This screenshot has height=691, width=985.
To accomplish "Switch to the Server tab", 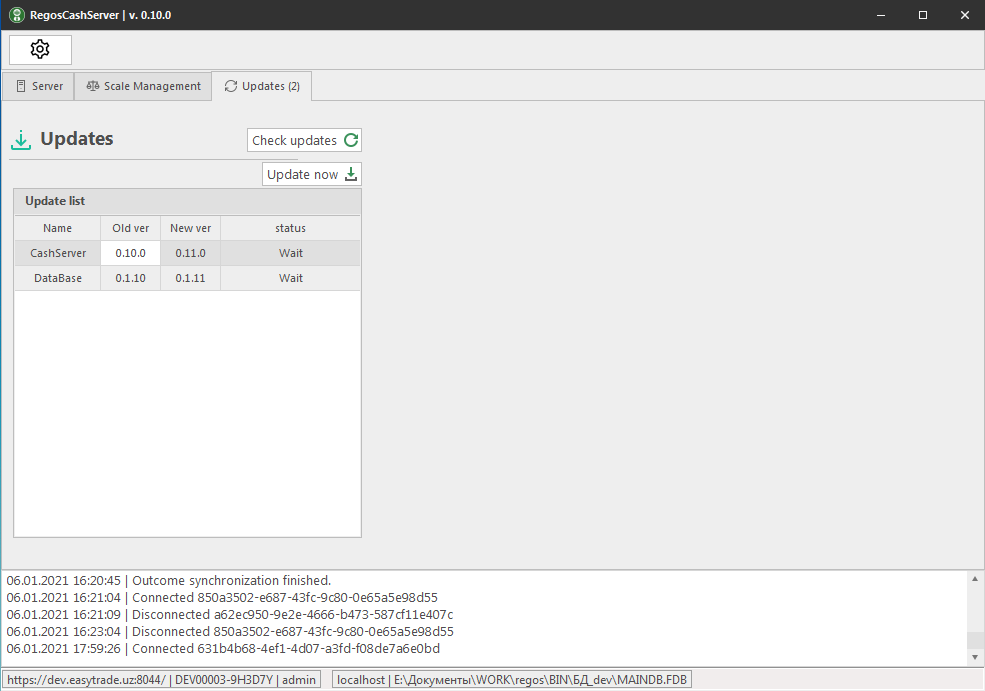I will click(x=38, y=86).
